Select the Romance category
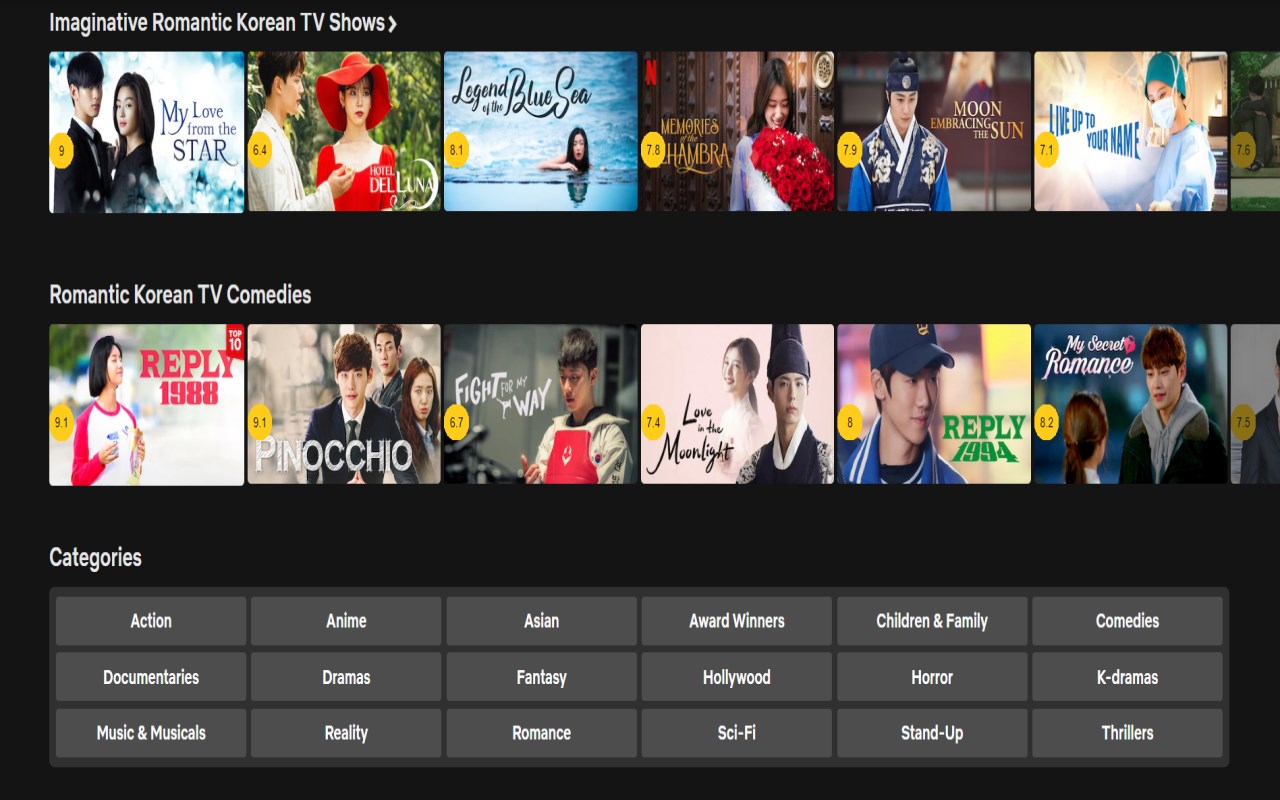The height and width of the screenshot is (800, 1280). click(x=541, y=733)
